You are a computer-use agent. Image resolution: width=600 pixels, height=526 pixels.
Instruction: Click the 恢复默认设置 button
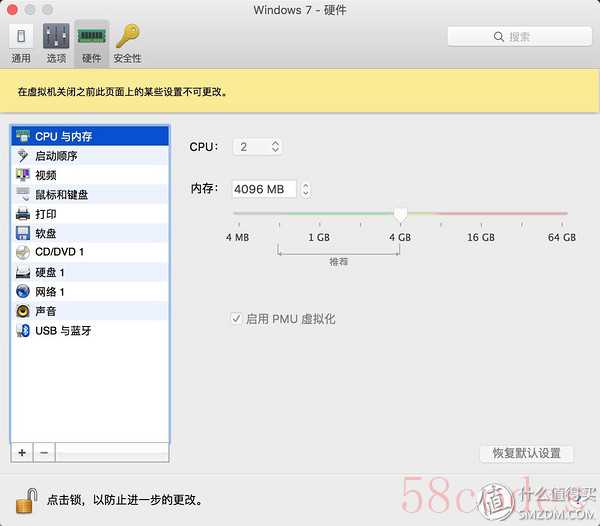coord(527,453)
